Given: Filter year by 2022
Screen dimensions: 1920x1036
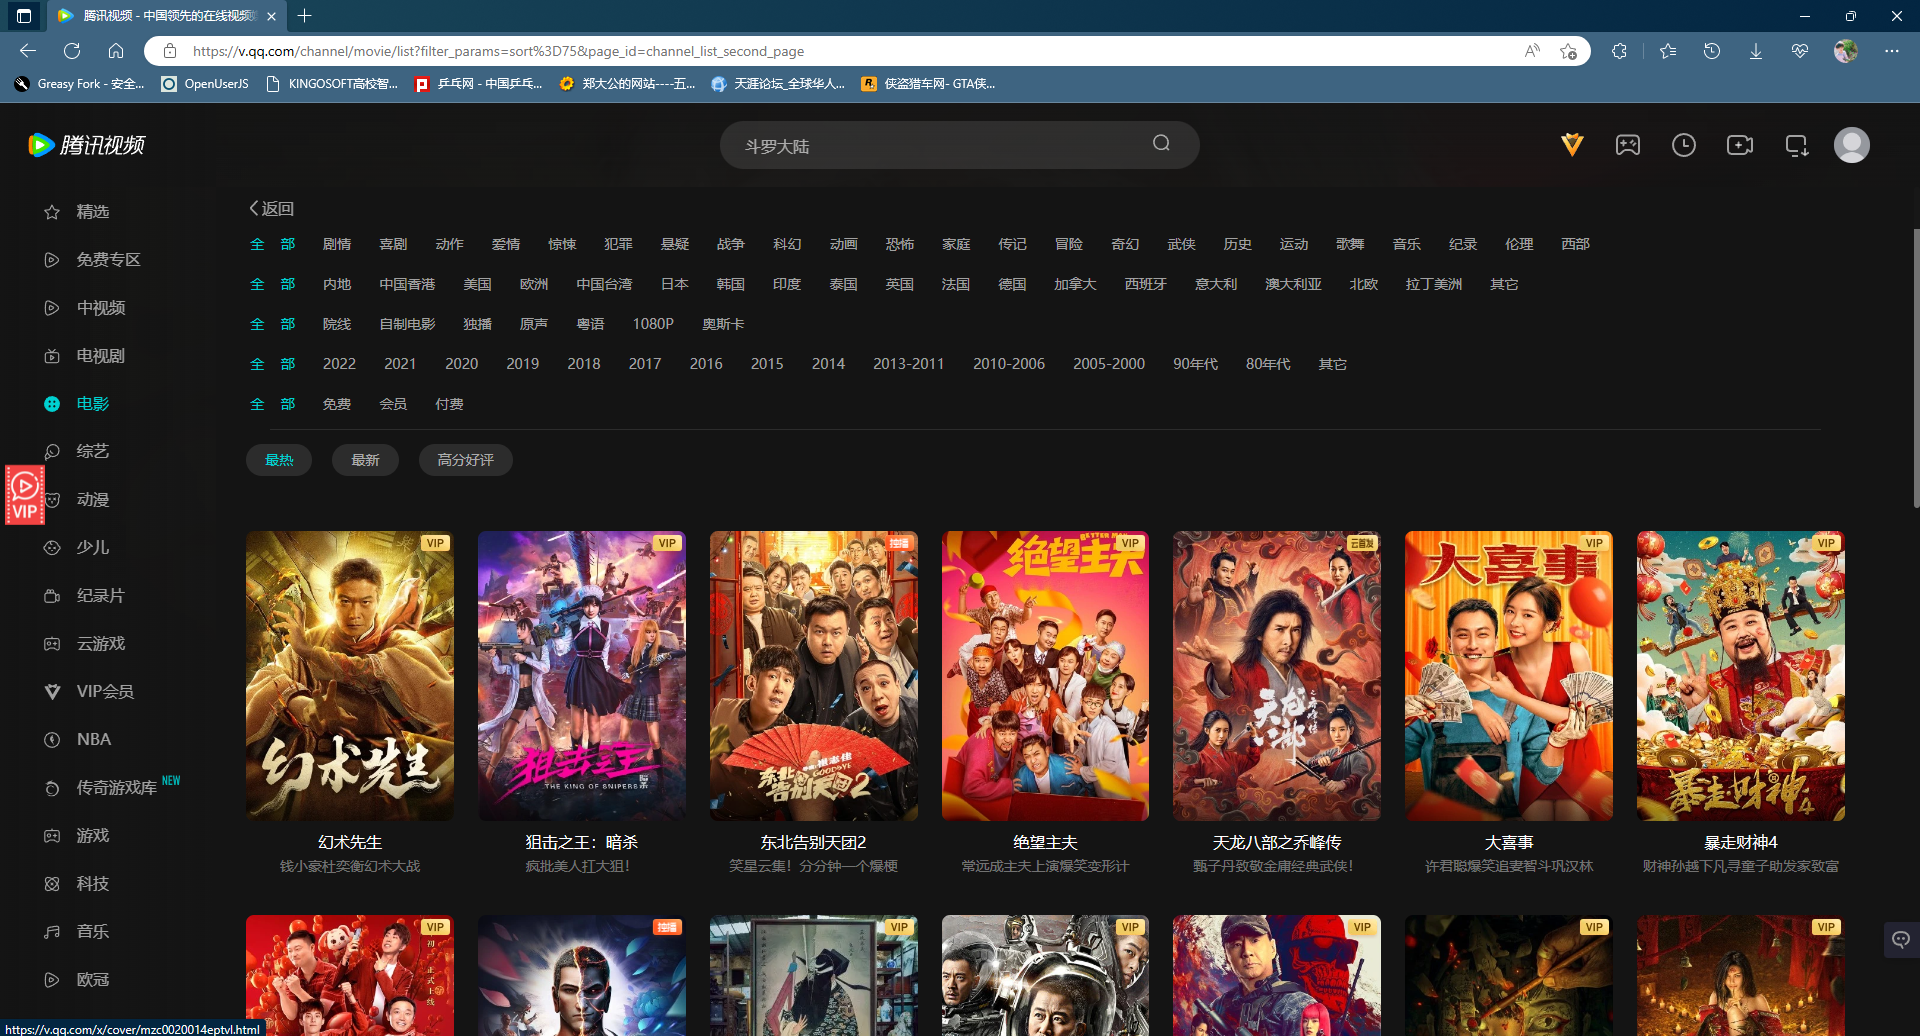Looking at the screenshot, I should [x=339, y=364].
